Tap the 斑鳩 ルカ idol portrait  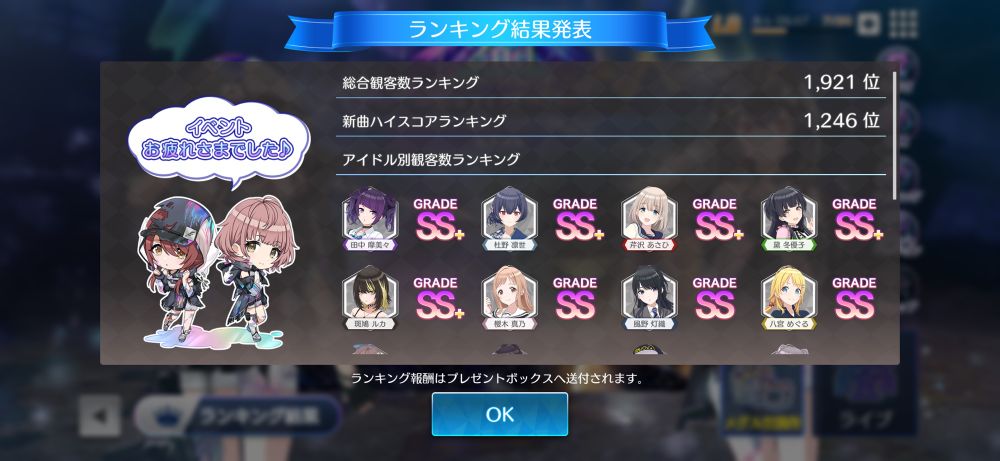point(370,298)
